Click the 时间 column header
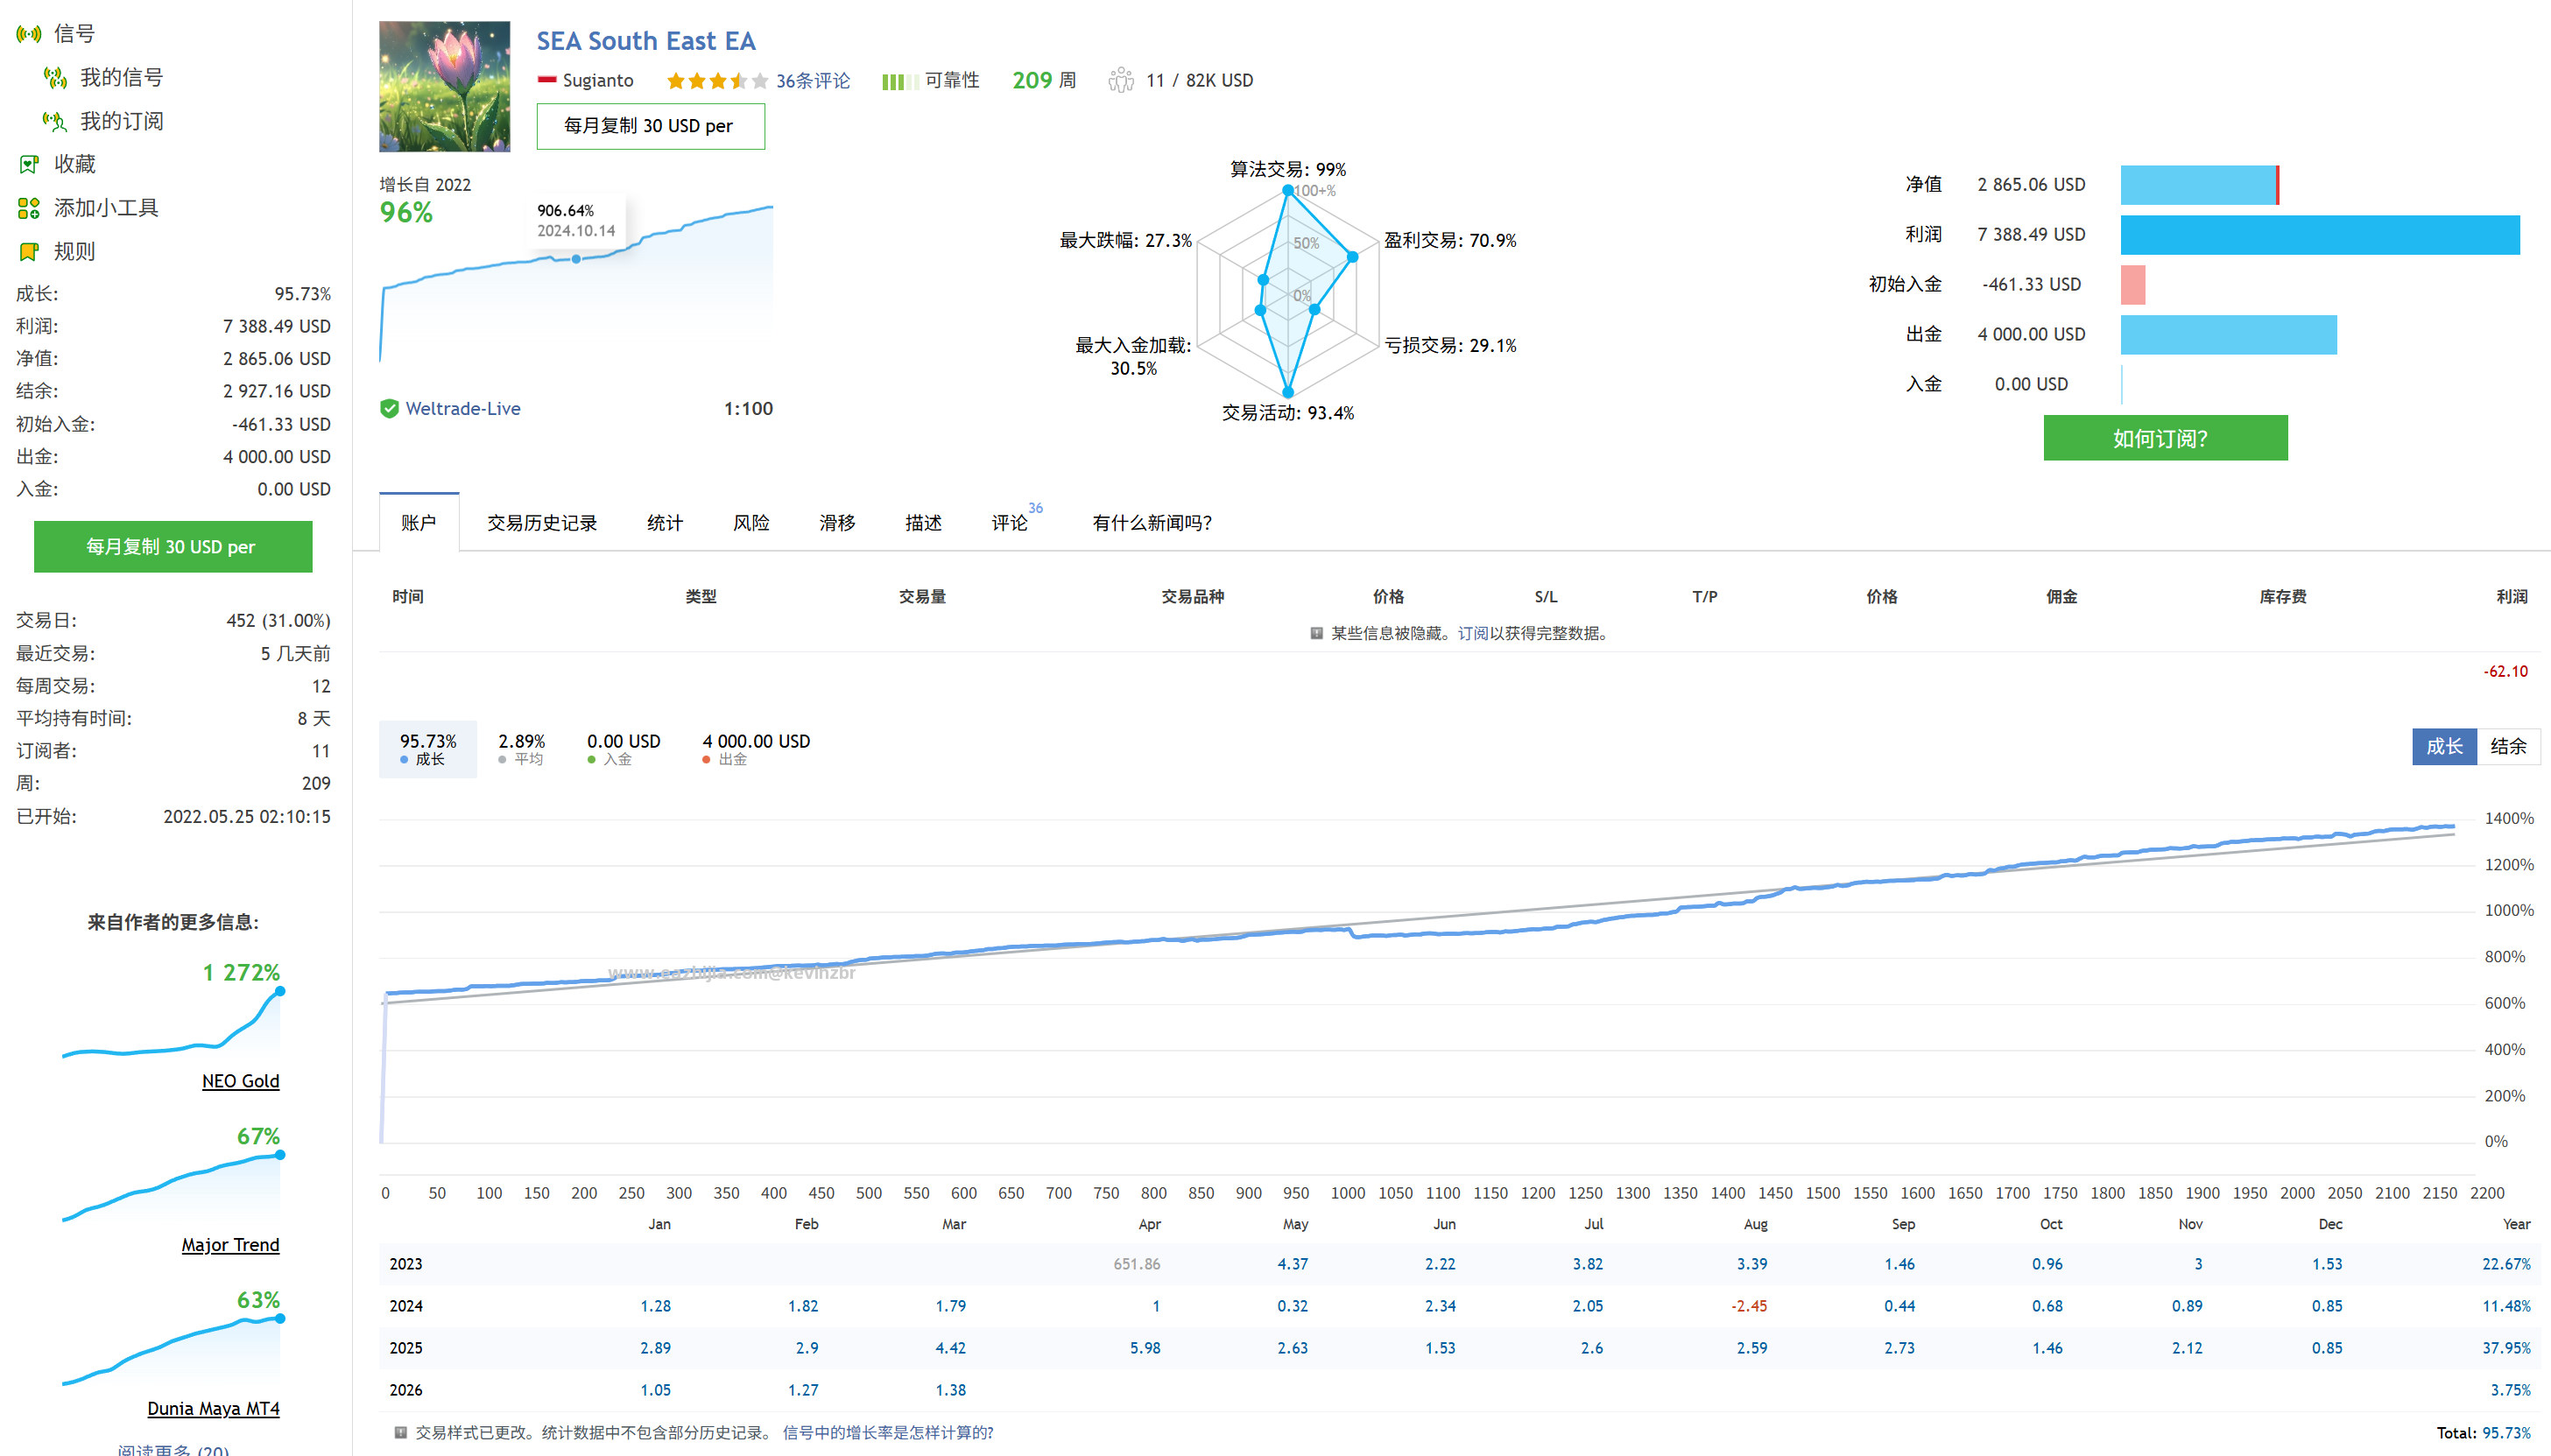2551x1456 pixels. [x=408, y=597]
